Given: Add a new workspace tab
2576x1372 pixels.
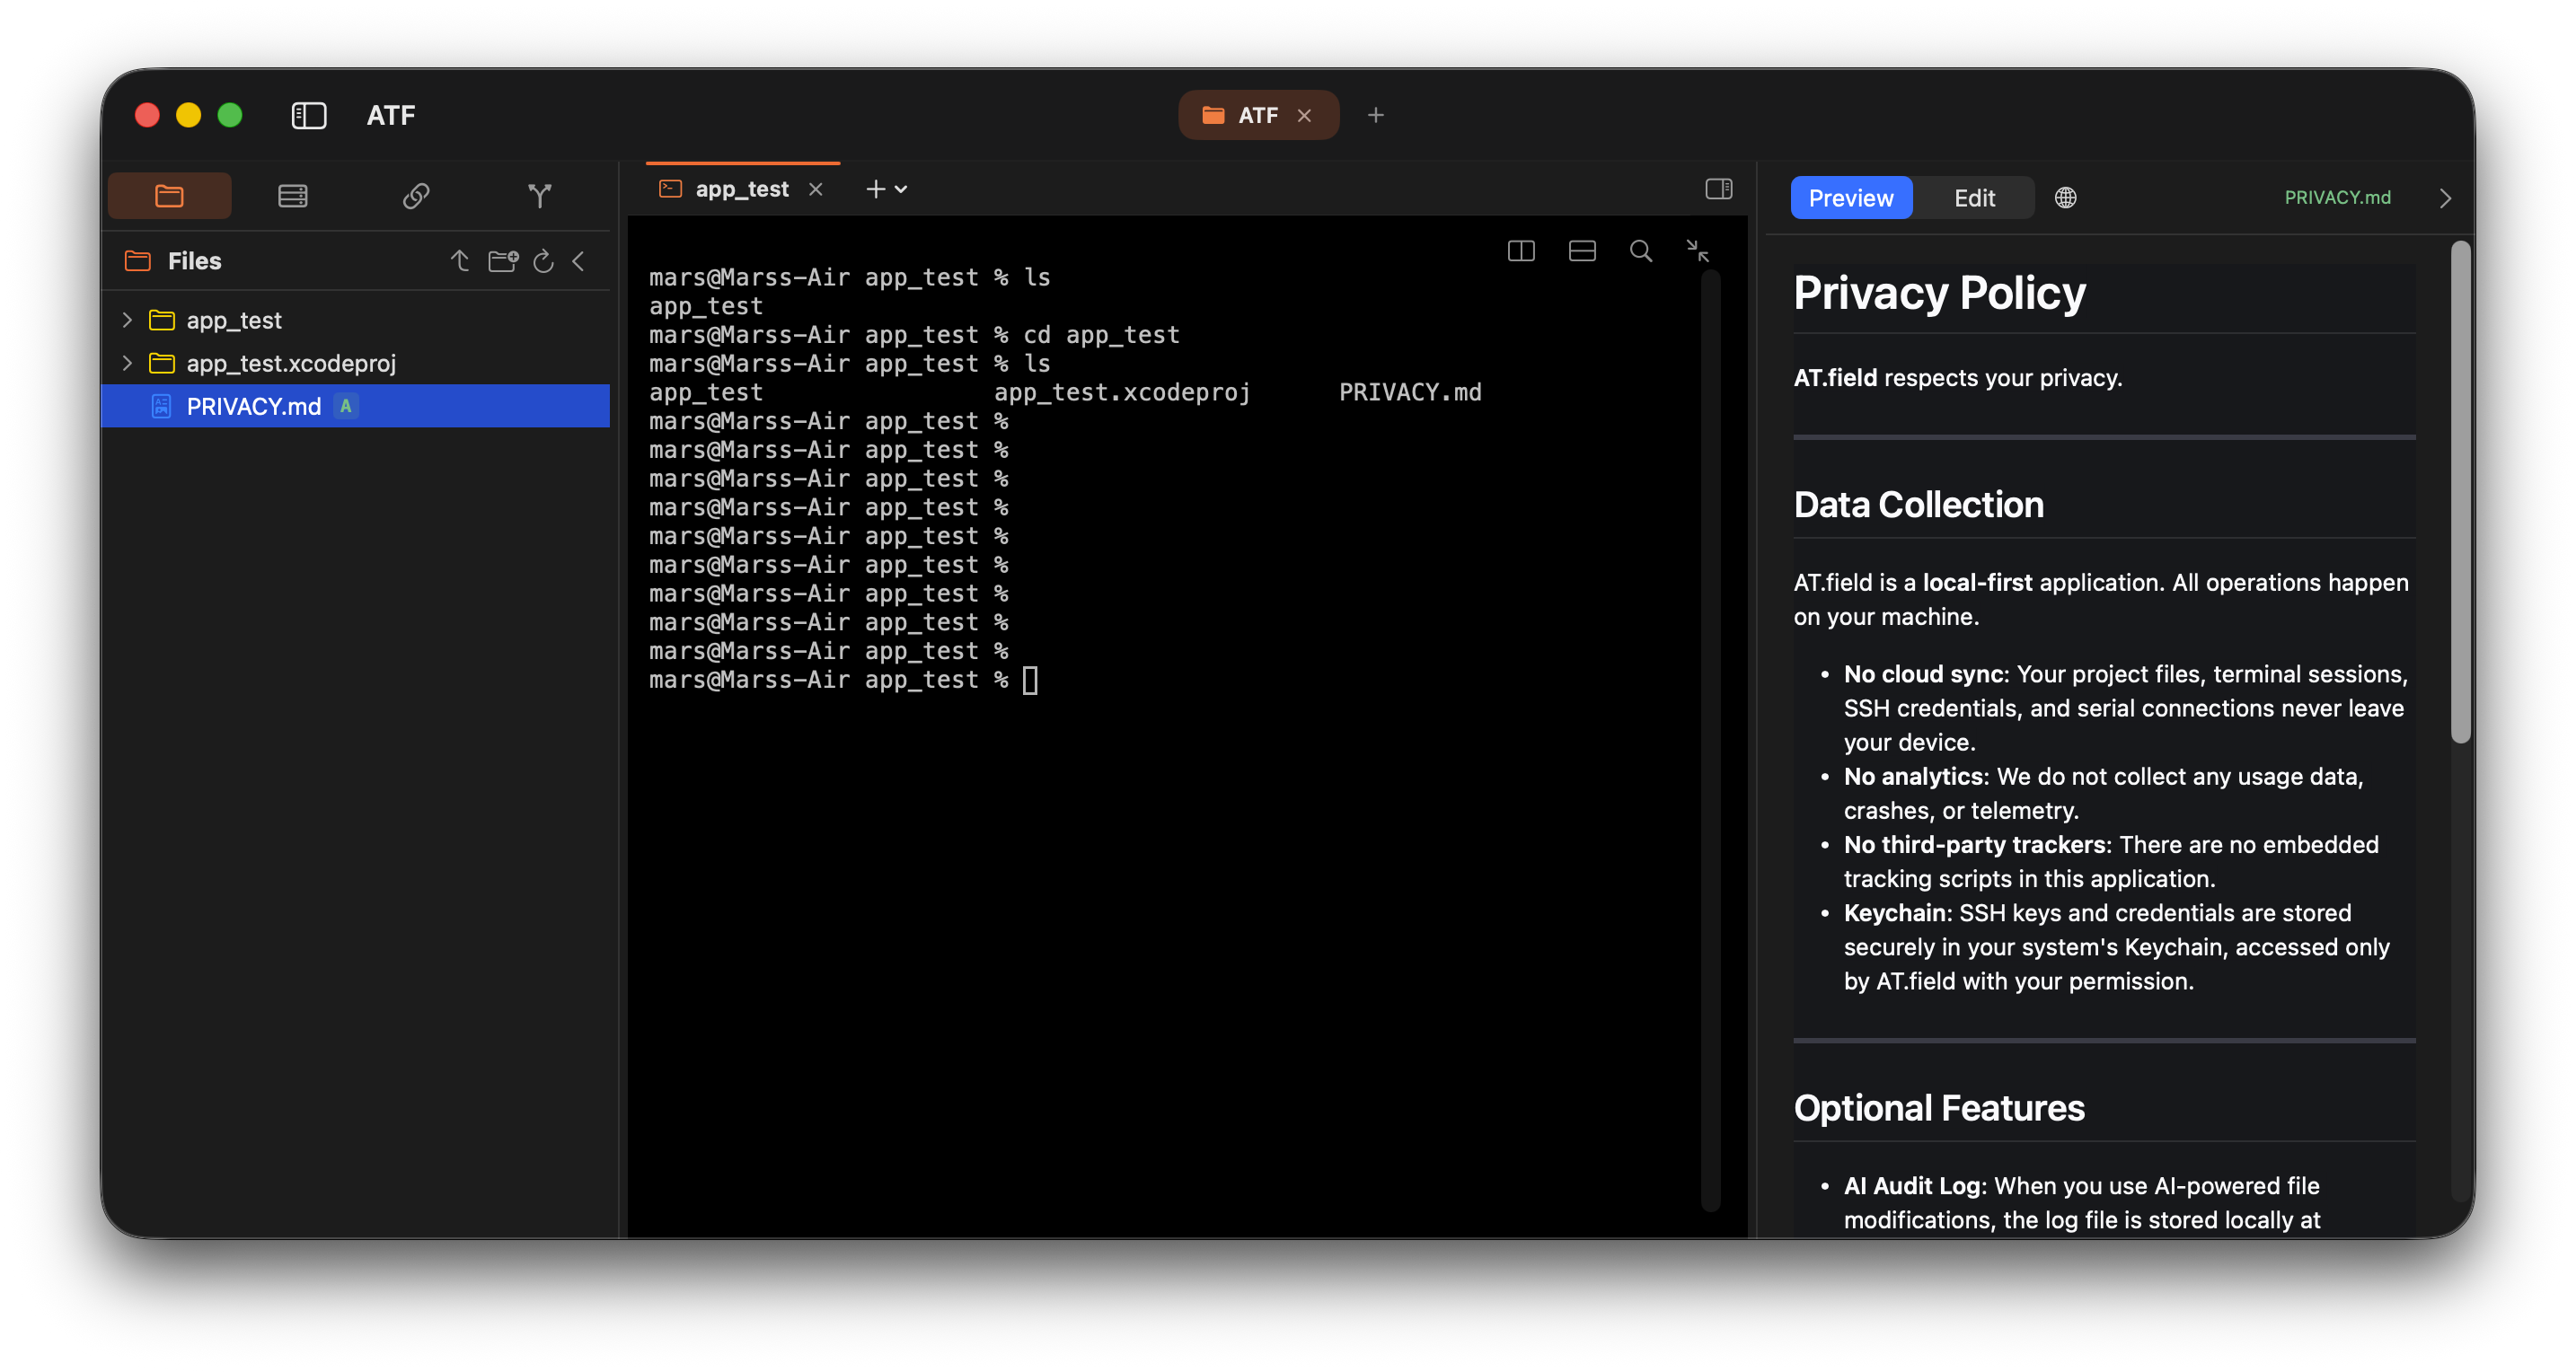Looking at the screenshot, I should 1376,115.
